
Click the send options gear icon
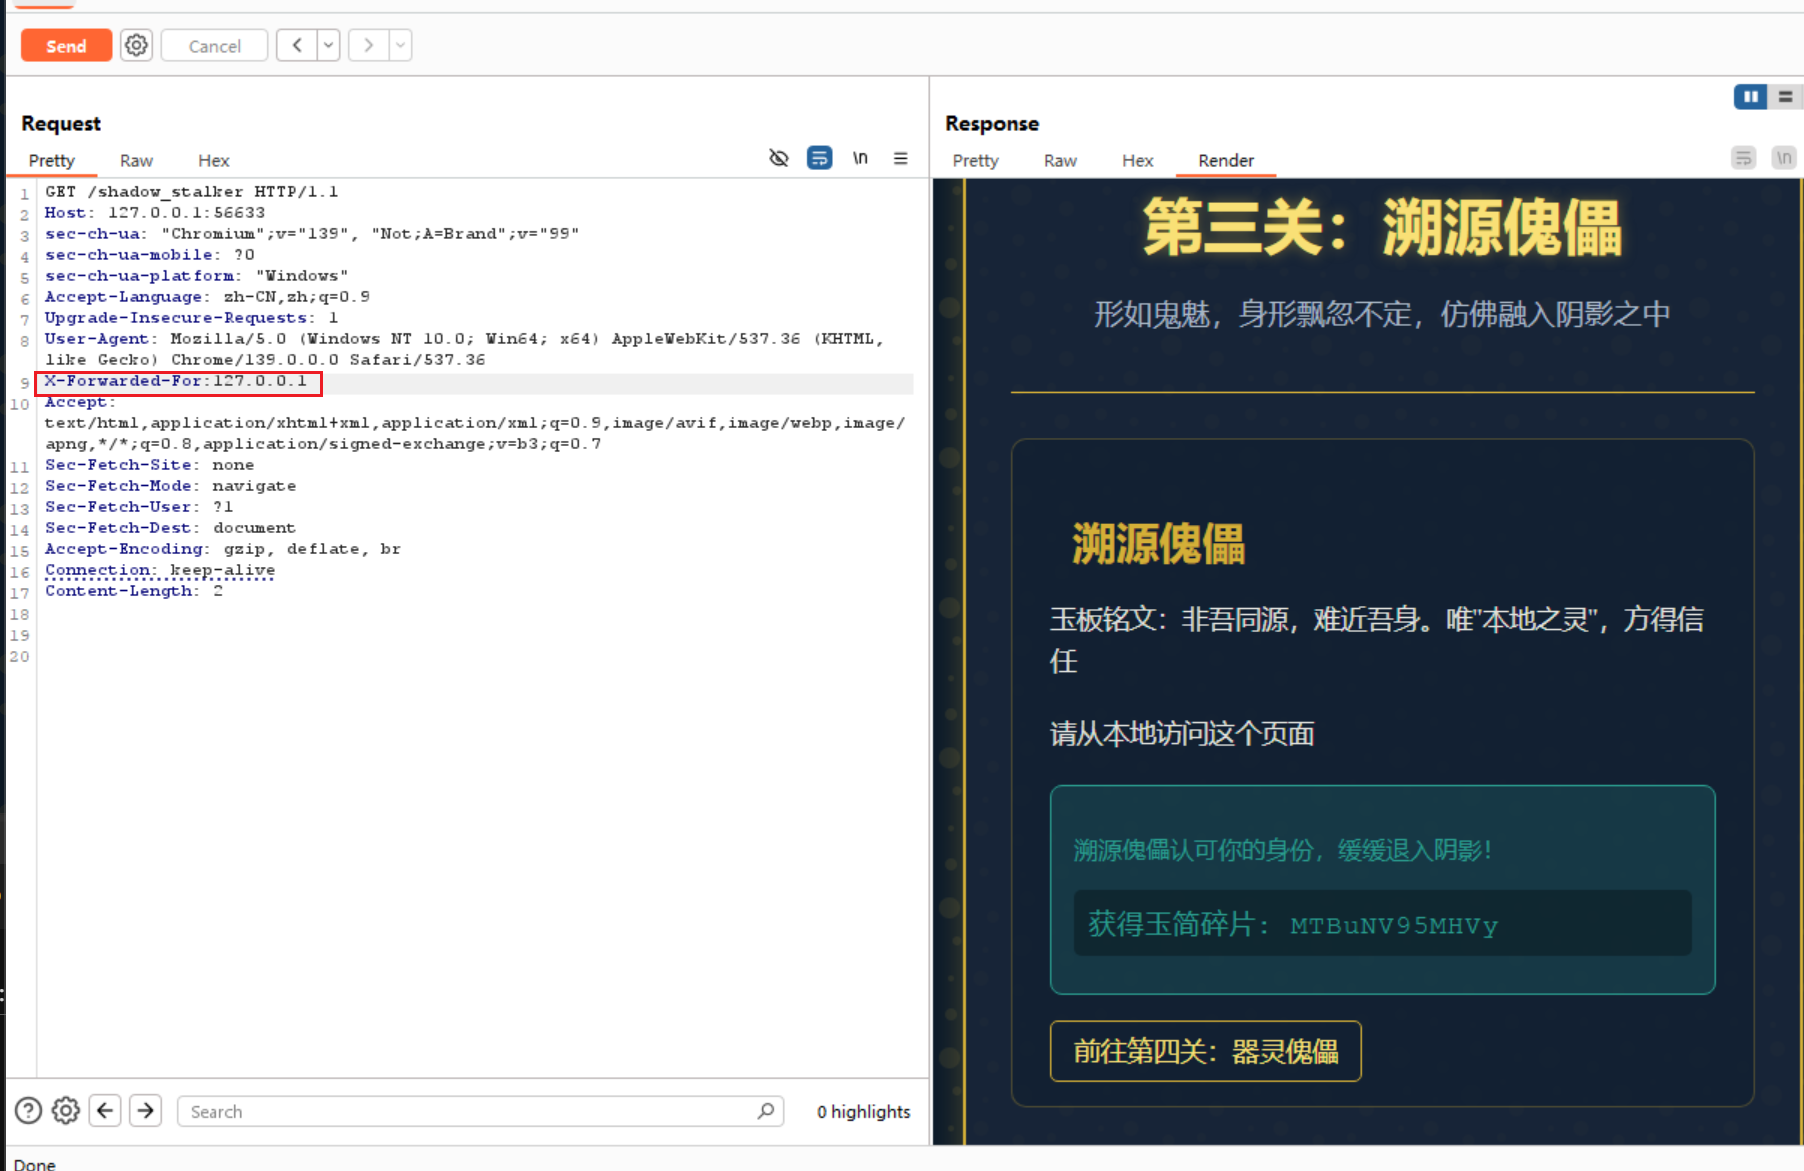tap(136, 45)
